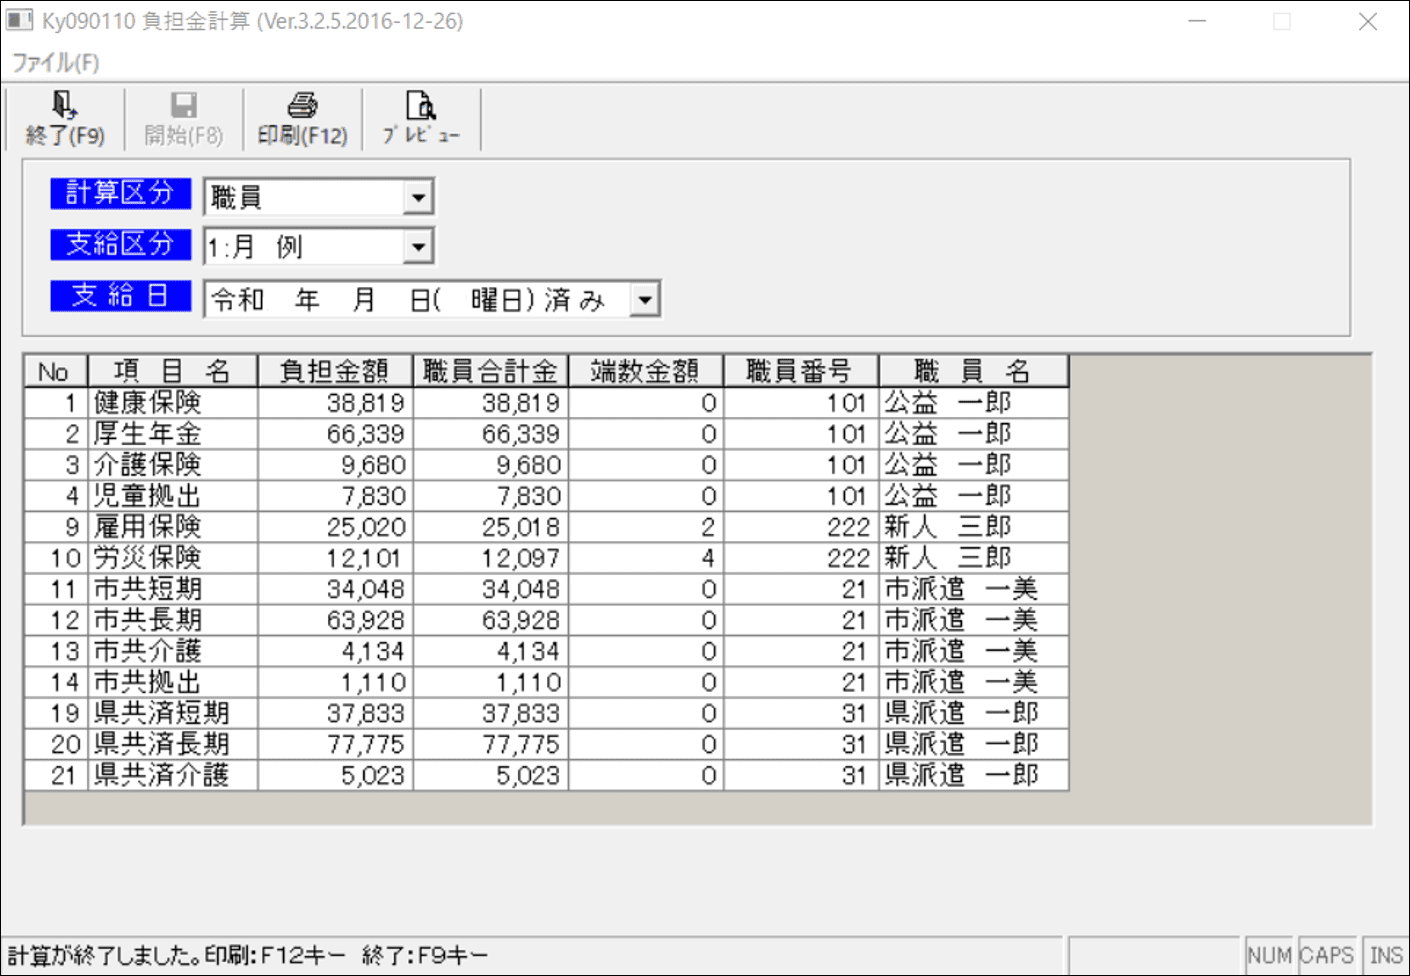Viewport: 1410px width, 976px height.
Task: Click the 端数金額 column header
Action: [645, 372]
